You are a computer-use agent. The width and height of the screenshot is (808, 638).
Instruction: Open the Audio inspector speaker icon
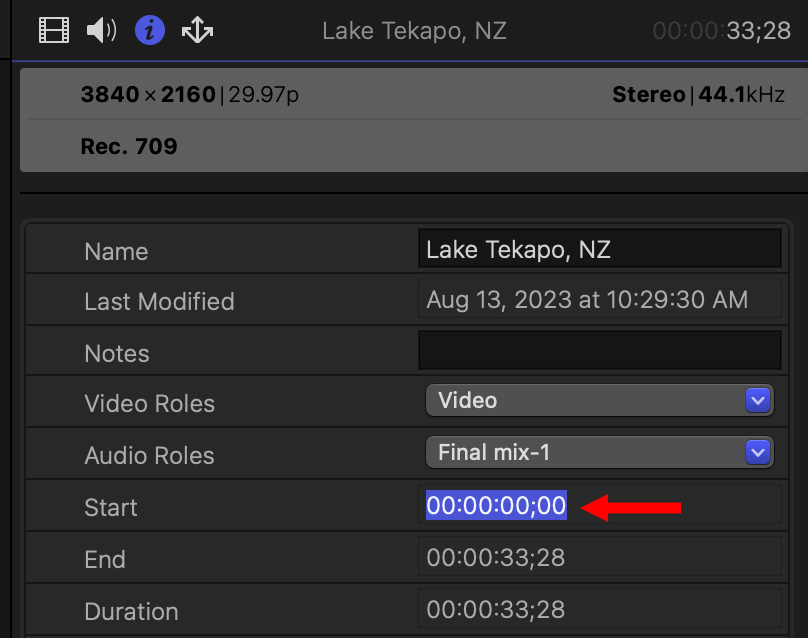(x=101, y=31)
